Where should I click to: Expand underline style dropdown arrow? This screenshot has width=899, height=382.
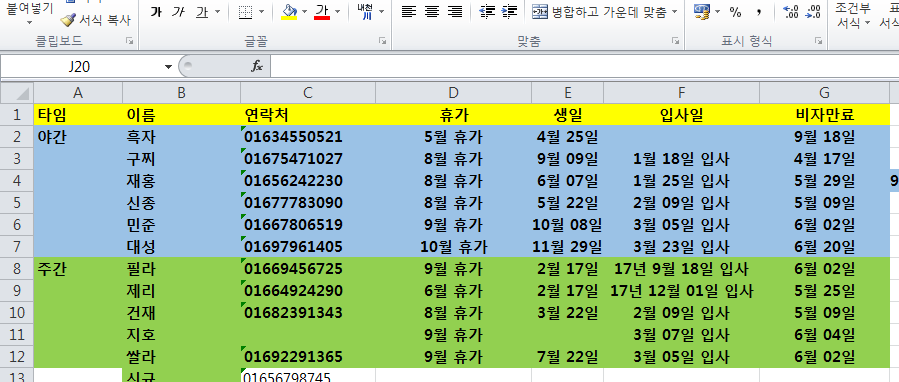point(217,11)
